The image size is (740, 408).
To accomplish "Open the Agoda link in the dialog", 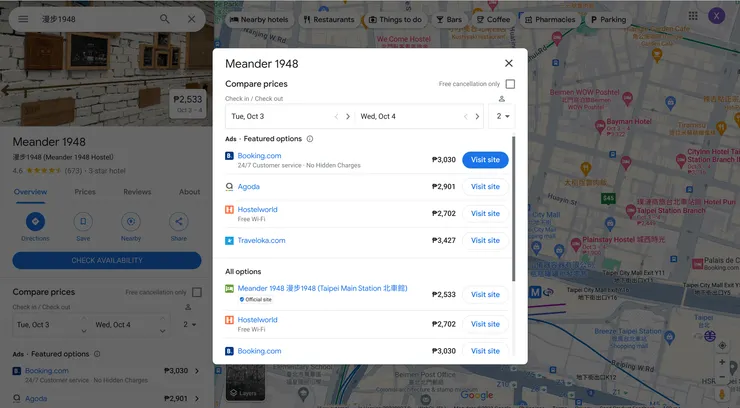I will pyautogui.click(x=249, y=187).
